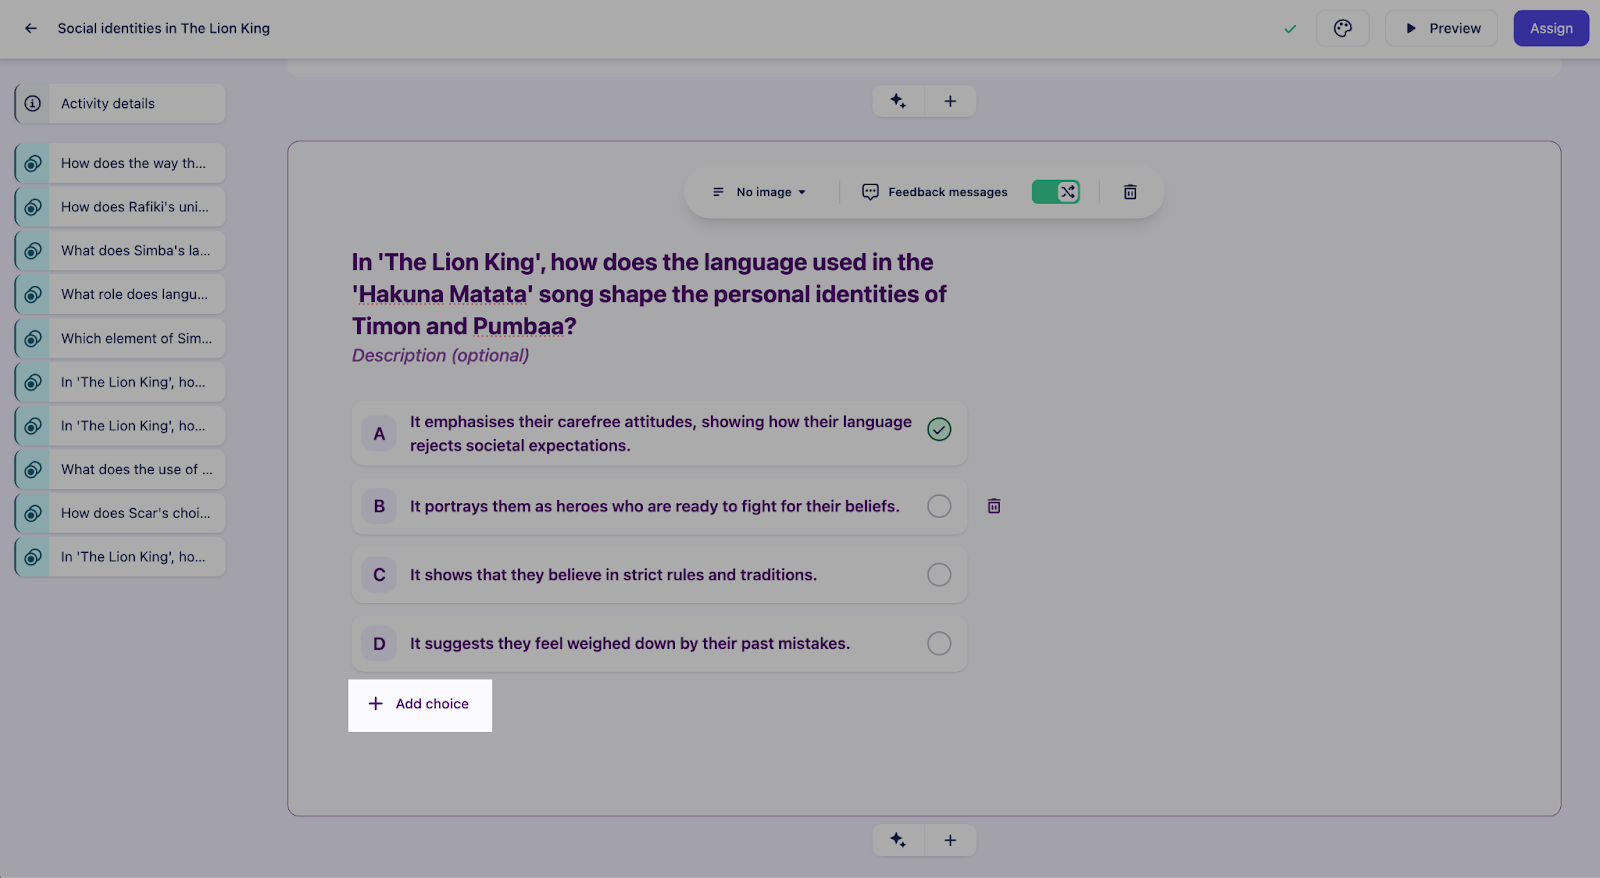1600x878 pixels.
Task: Click the Preview button
Action: coord(1441,28)
